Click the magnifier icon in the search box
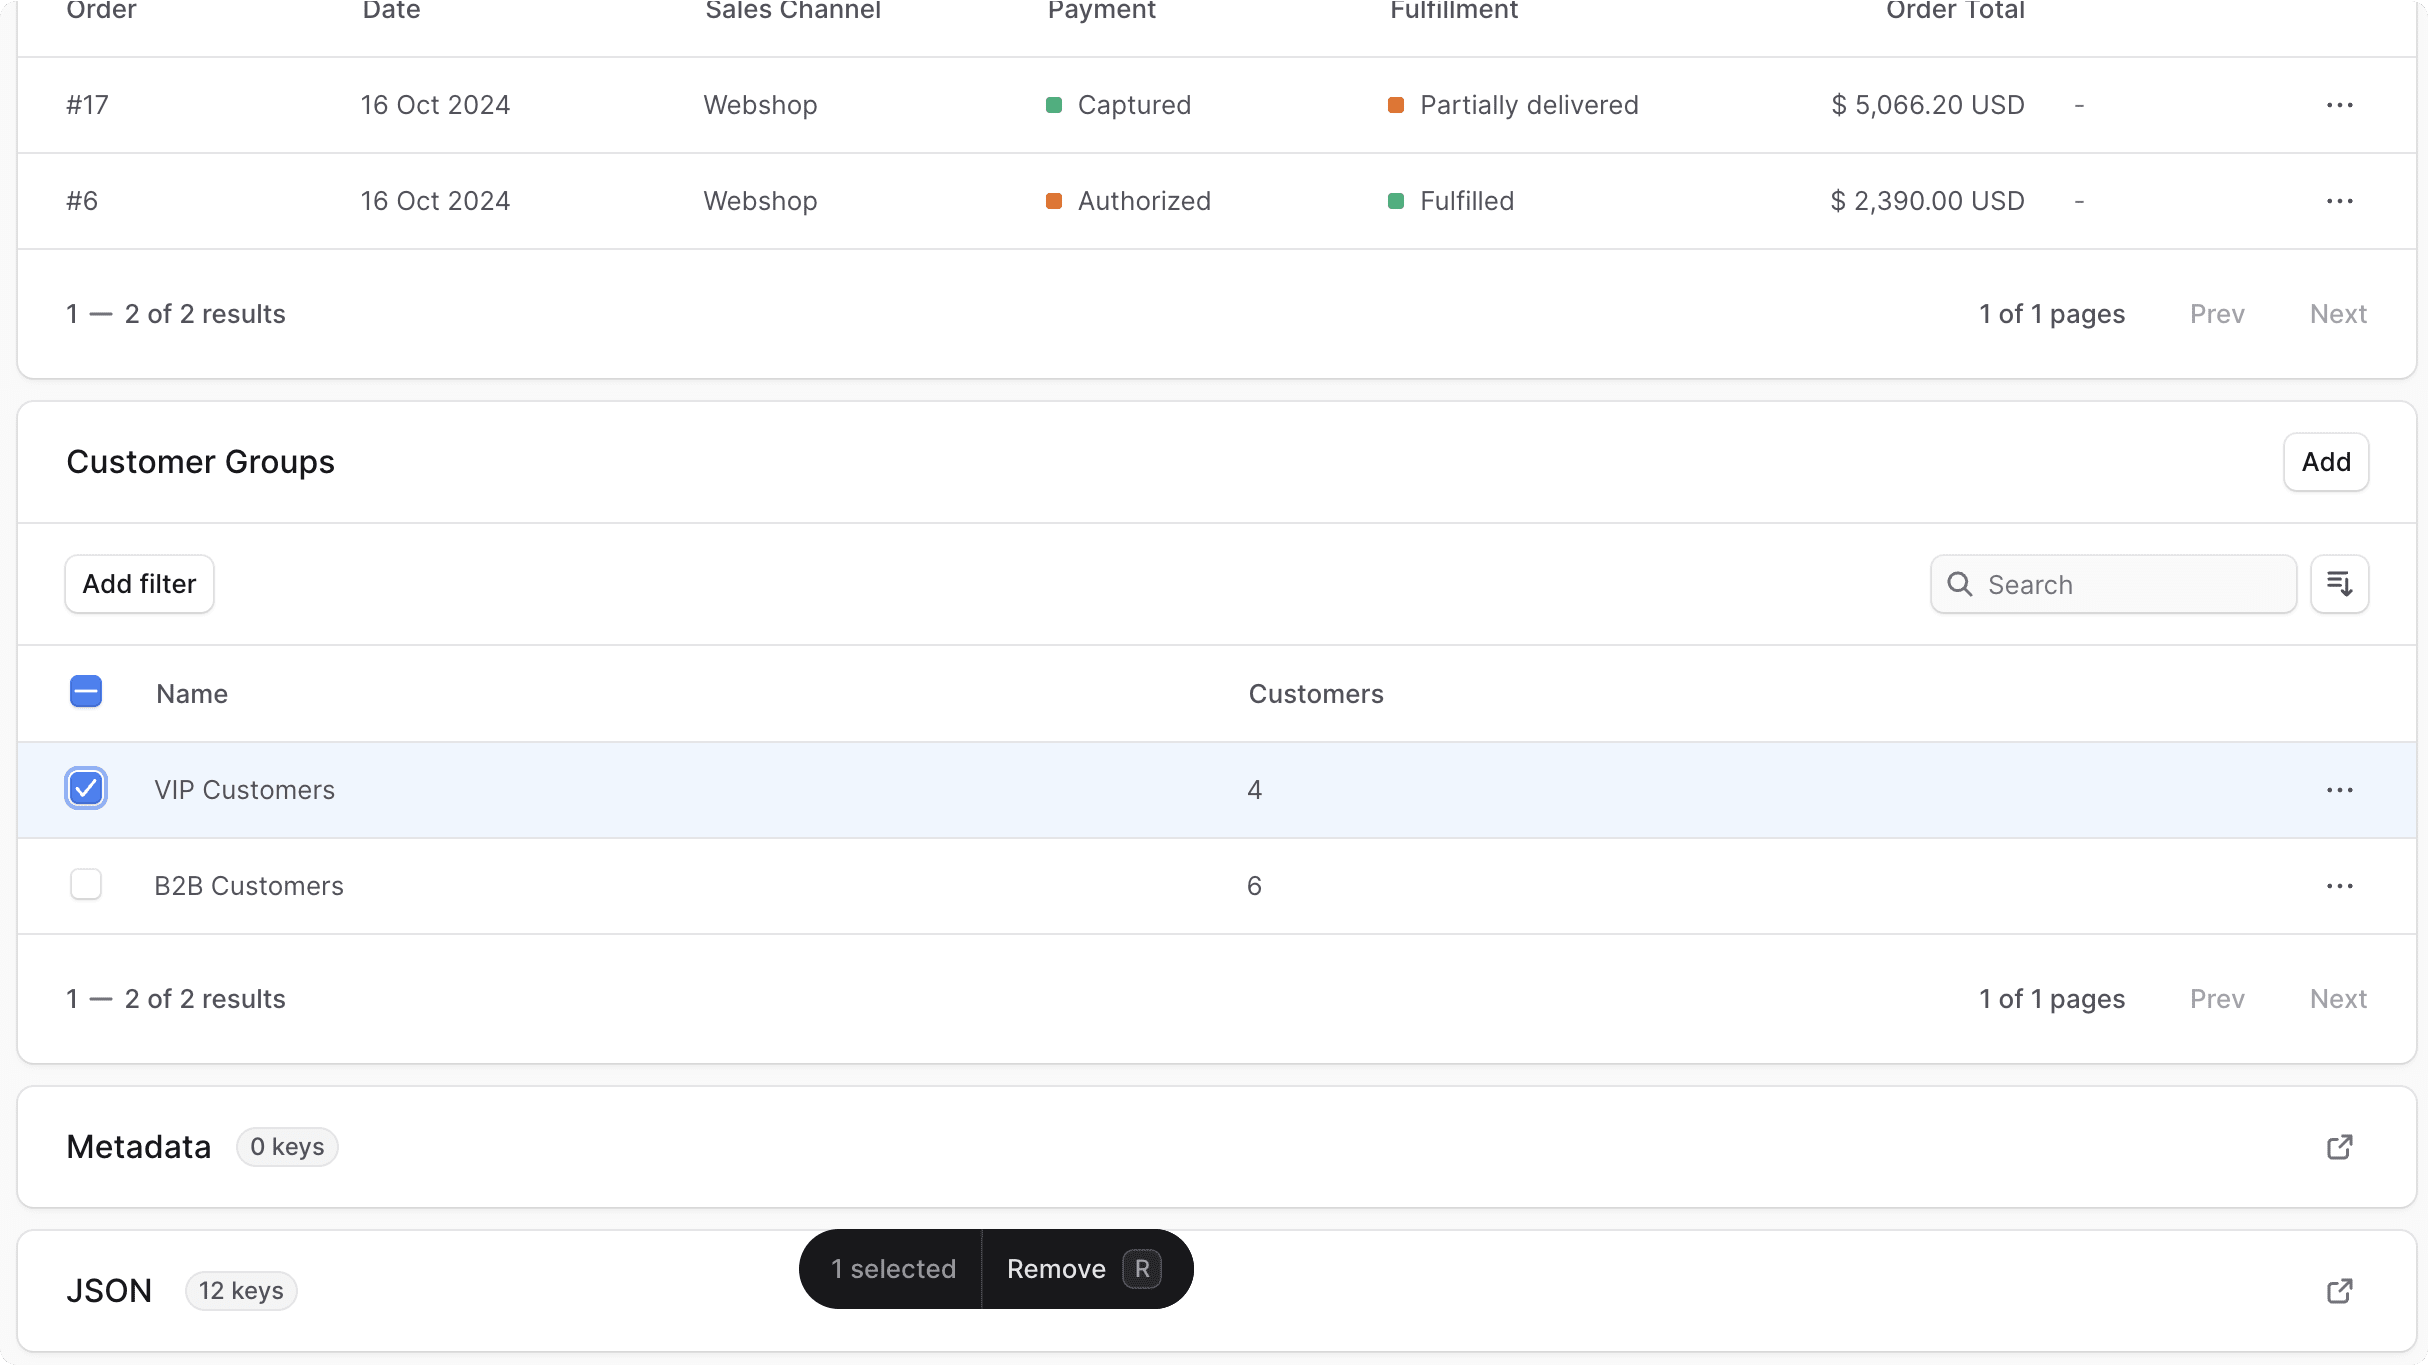 1960,583
